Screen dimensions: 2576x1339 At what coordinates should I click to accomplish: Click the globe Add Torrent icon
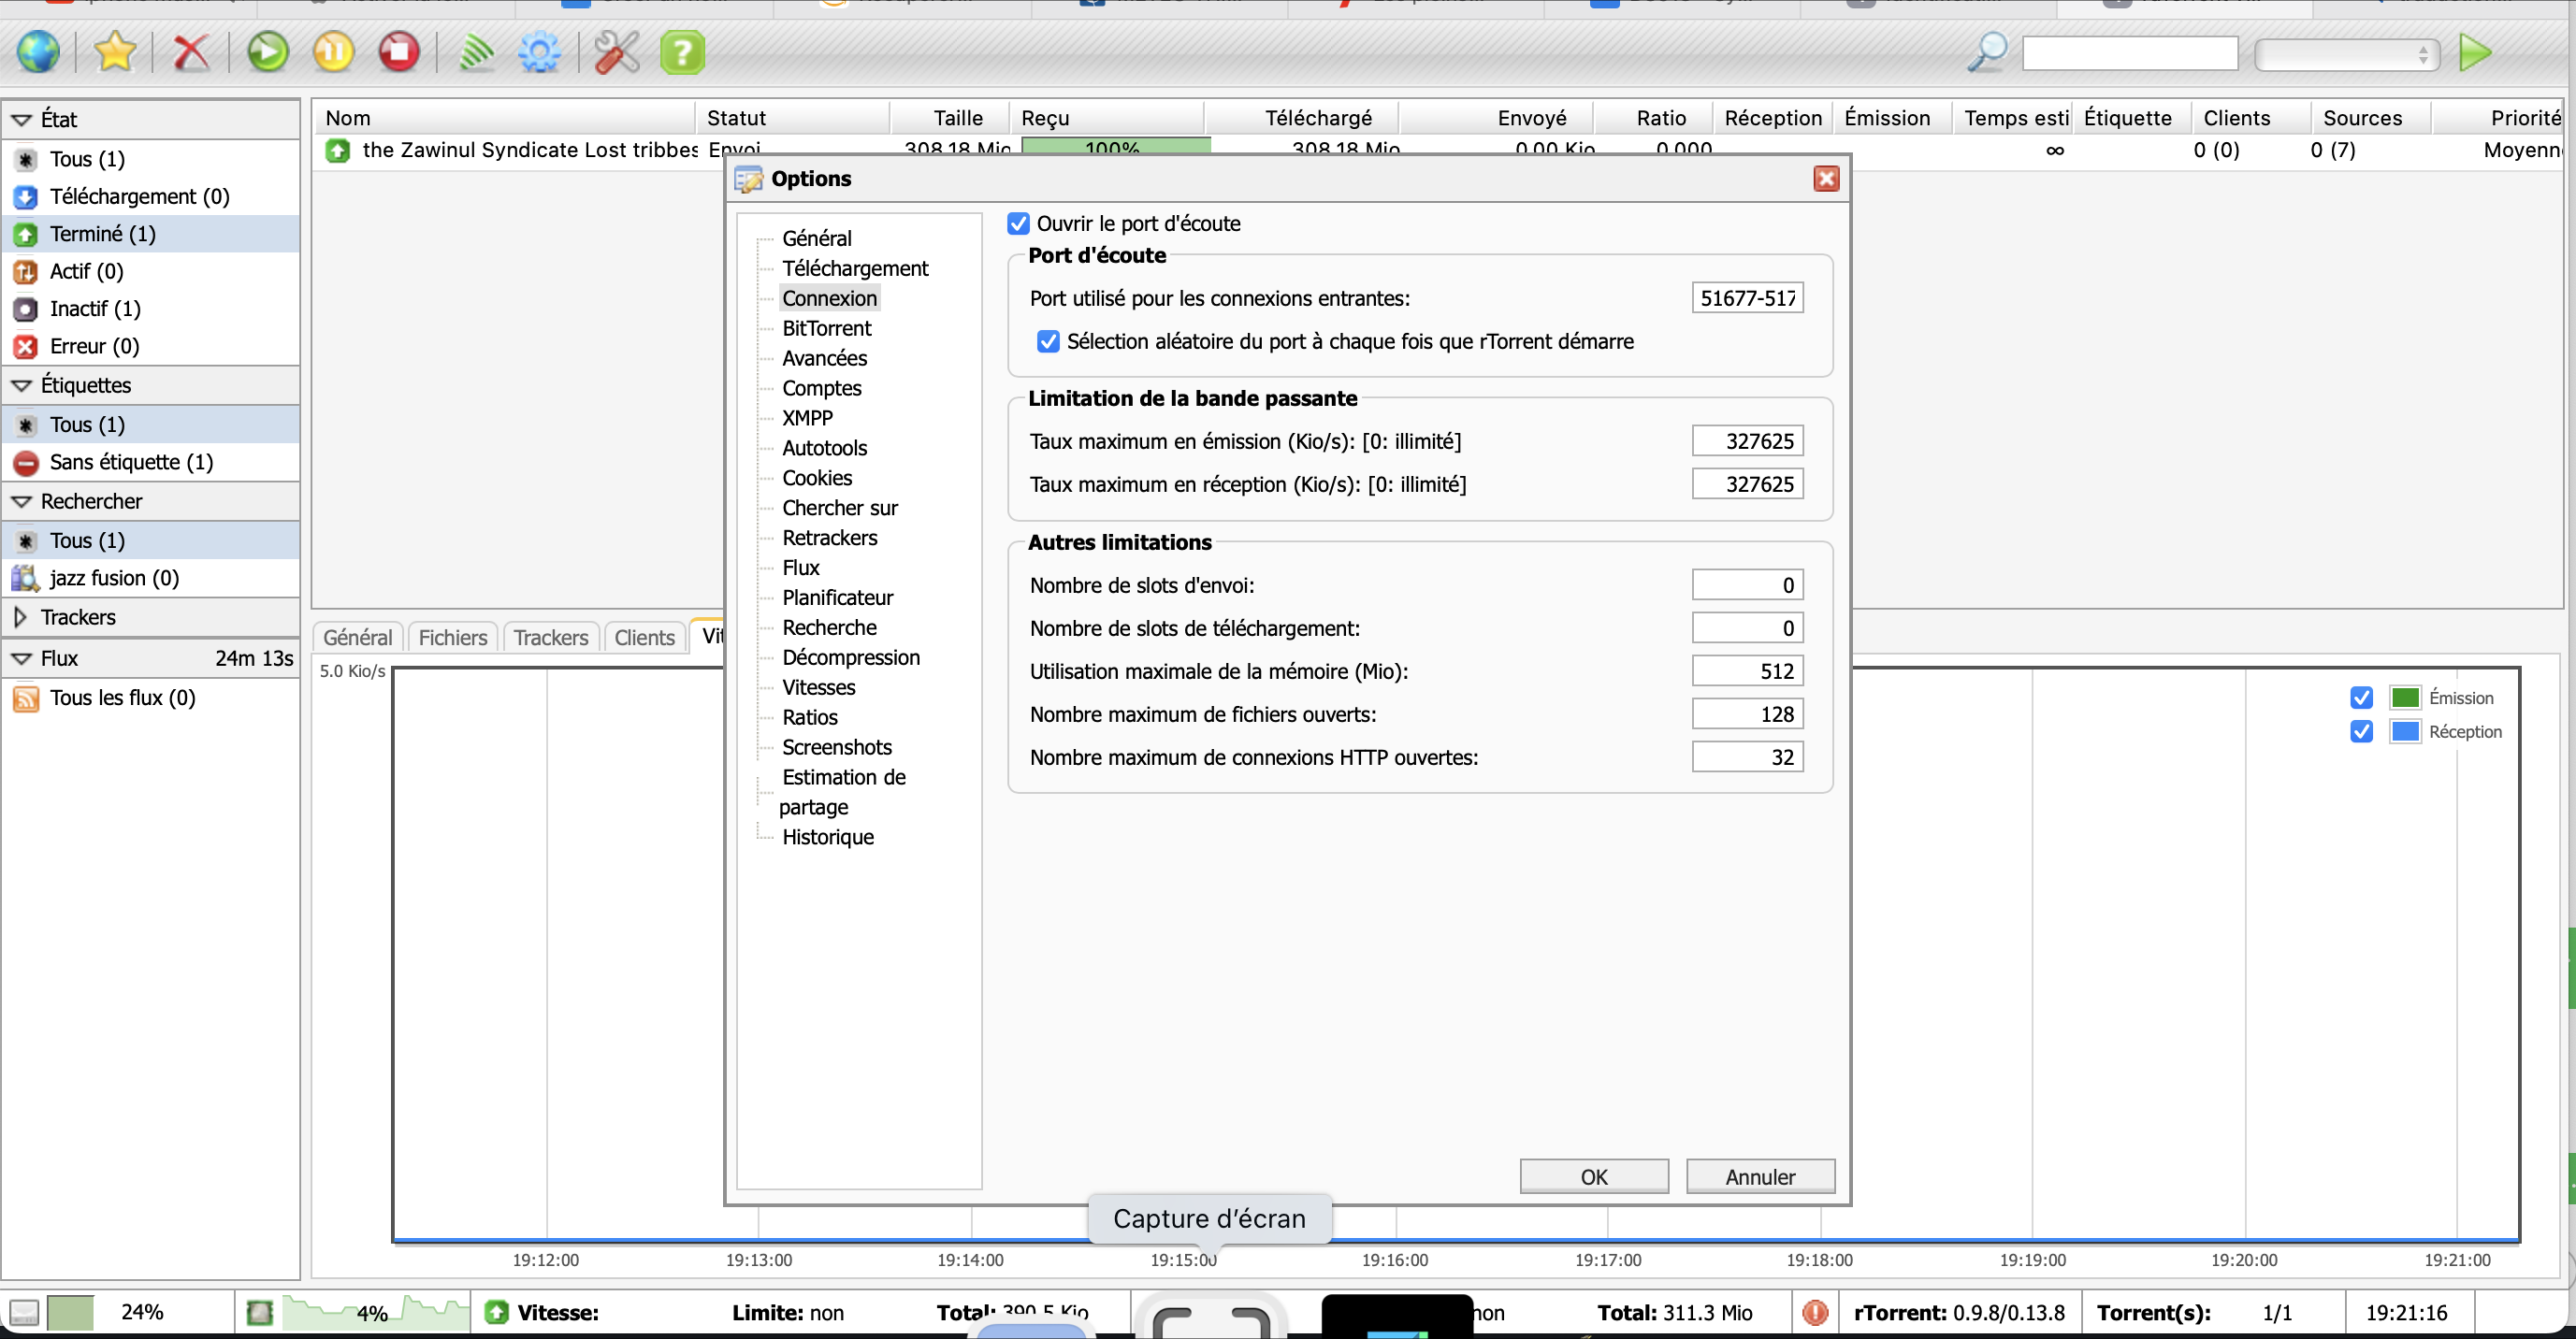pyautogui.click(x=38, y=52)
